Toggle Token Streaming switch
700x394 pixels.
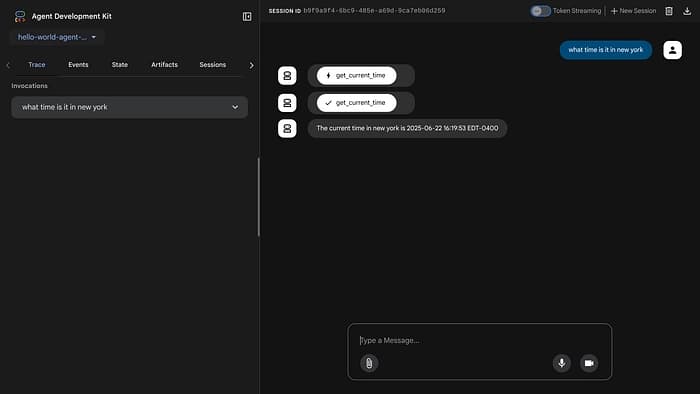(x=540, y=11)
